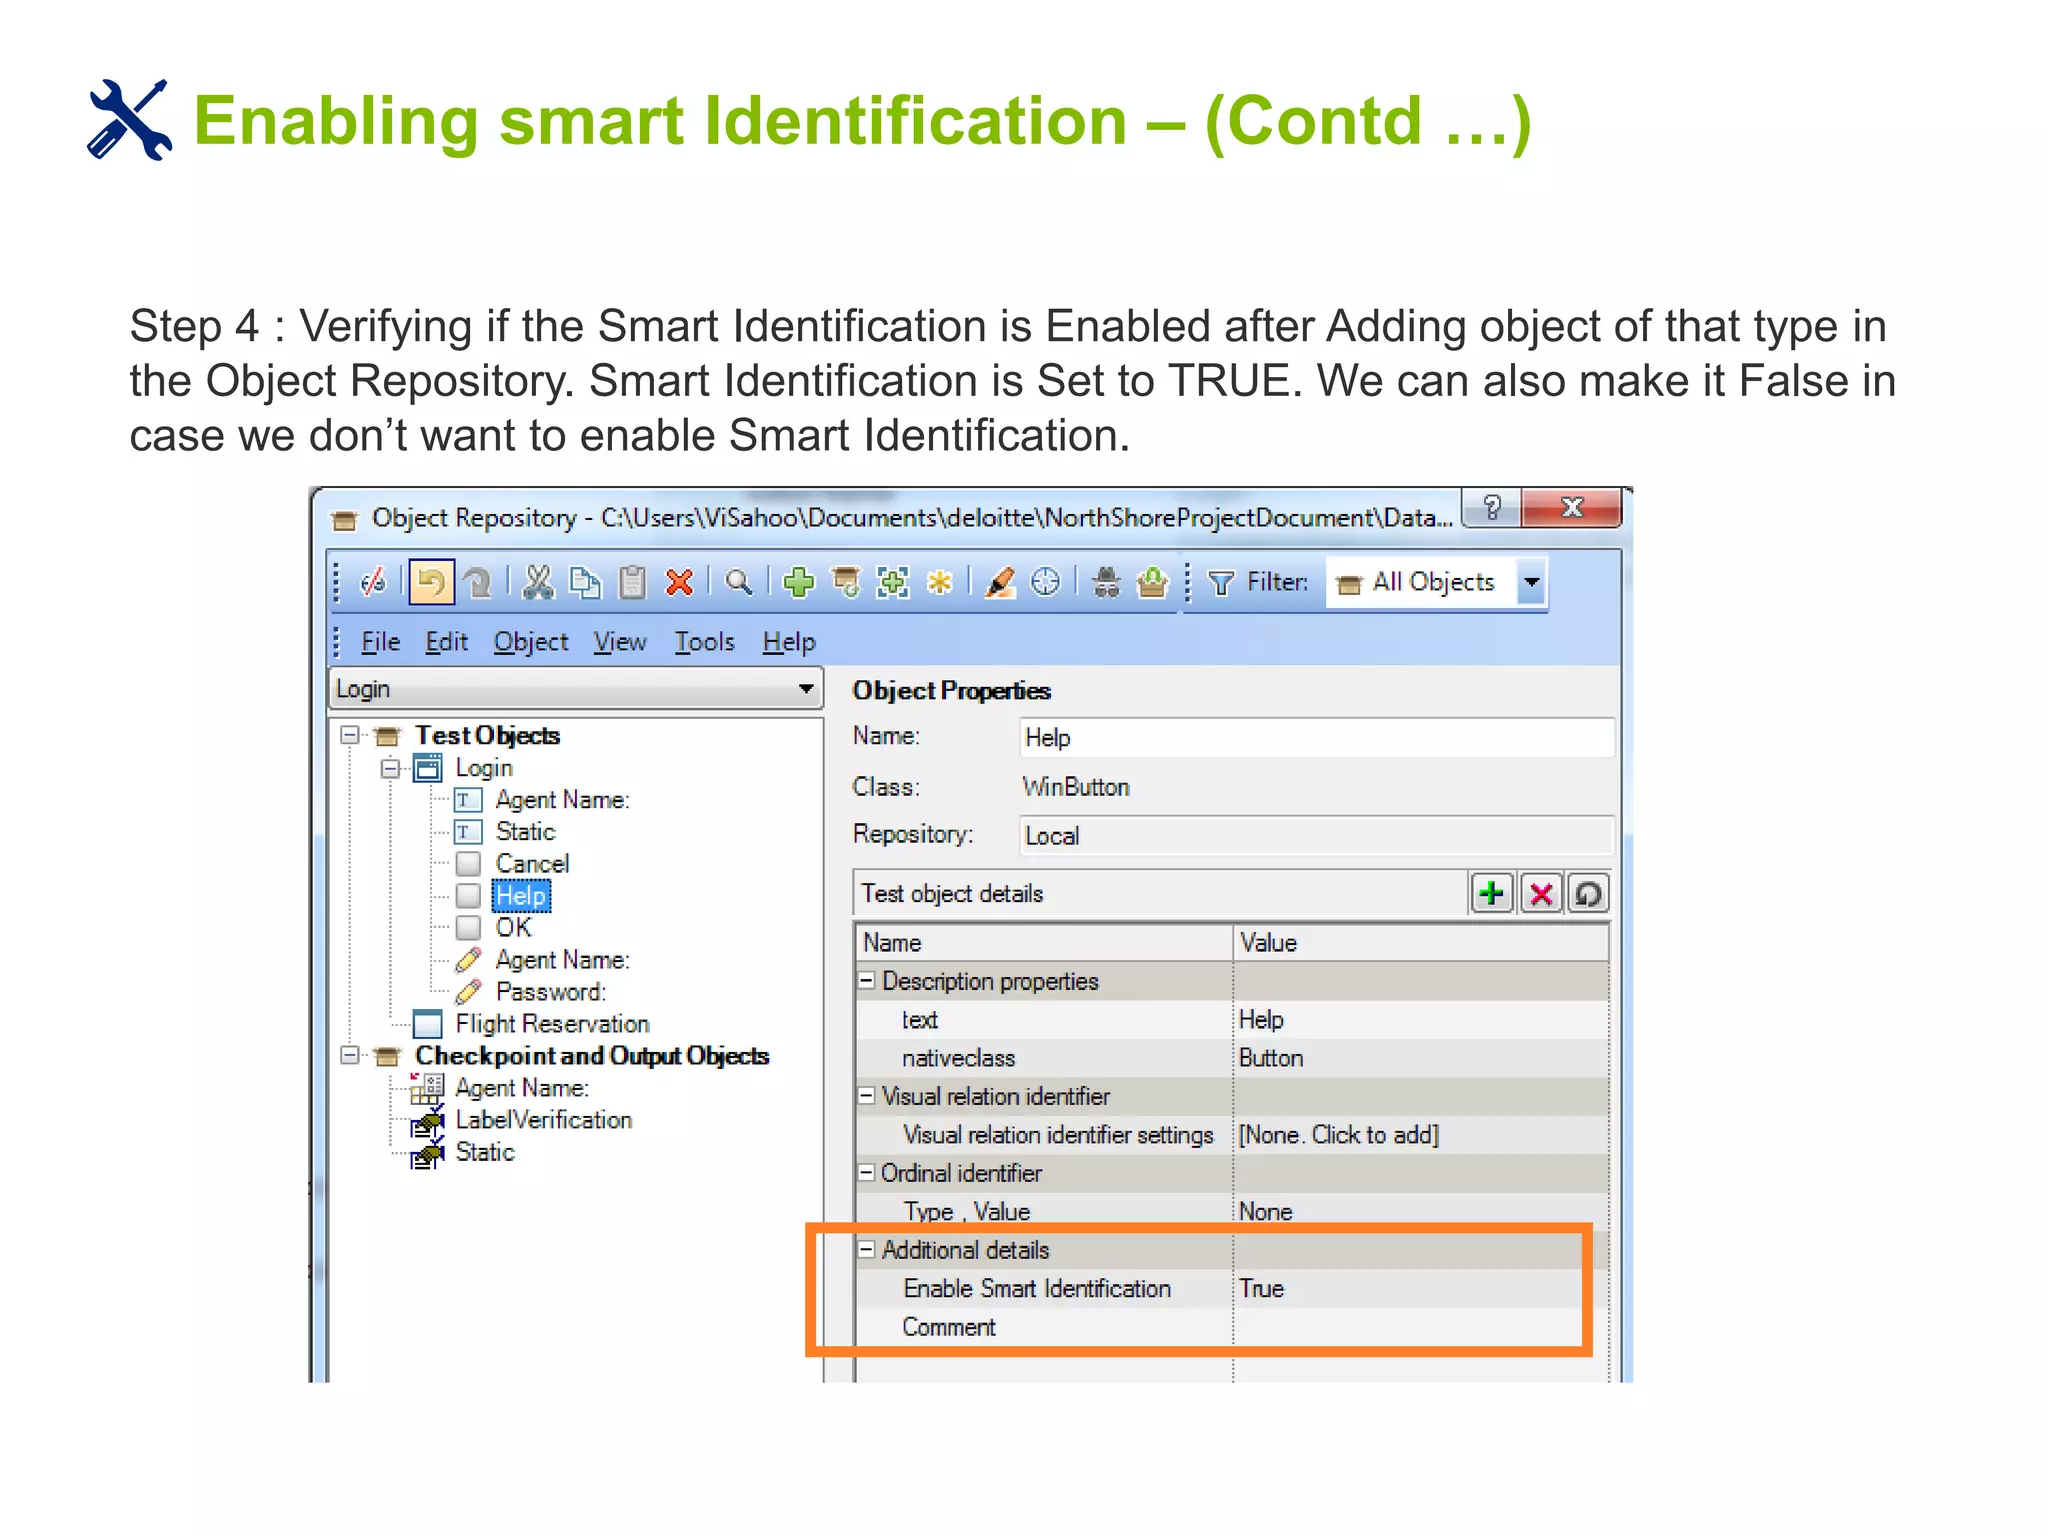Click the Highlight in Application icon

coord(999,582)
